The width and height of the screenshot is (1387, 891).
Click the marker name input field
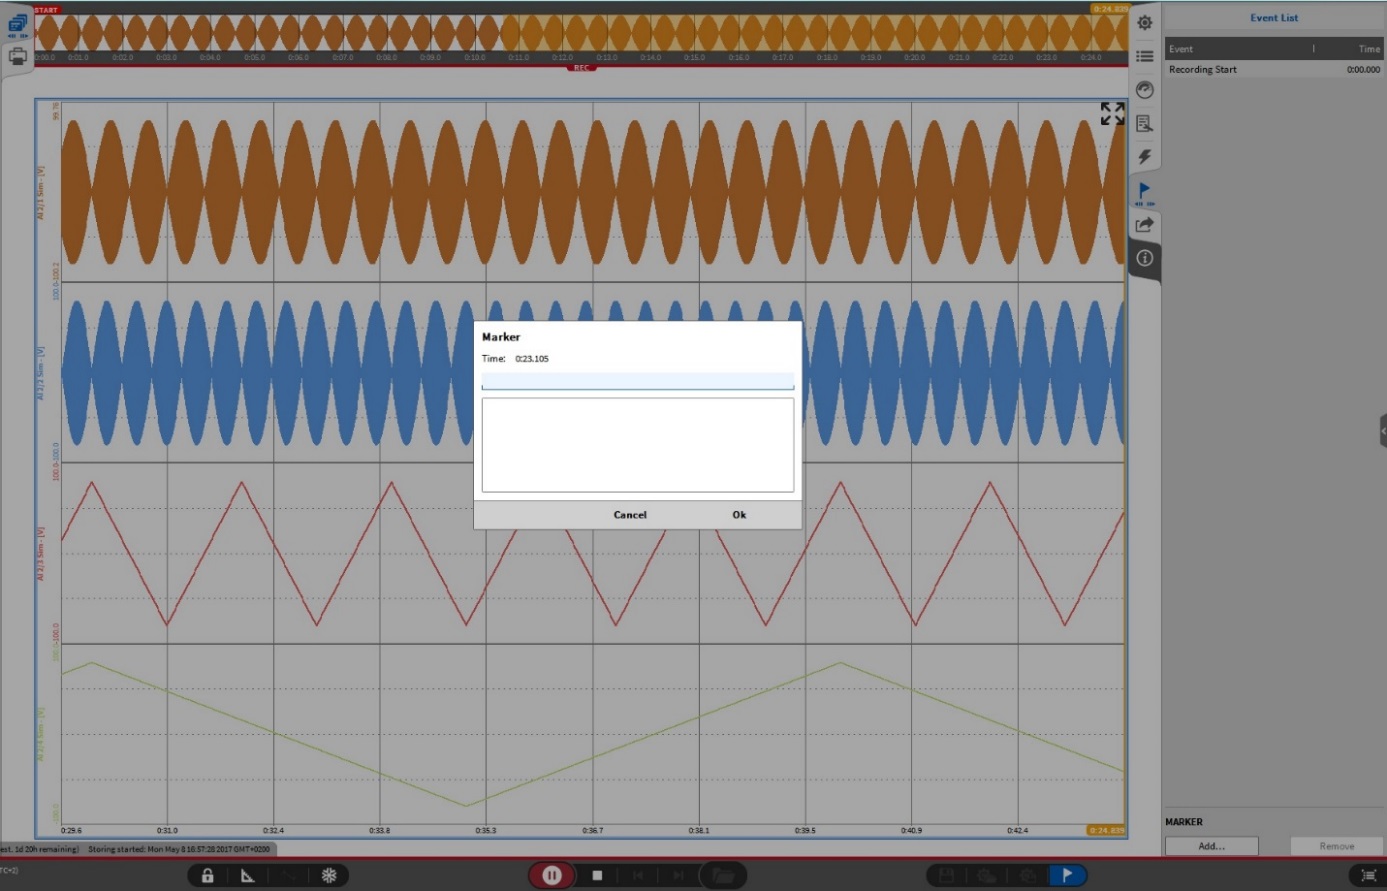point(637,381)
